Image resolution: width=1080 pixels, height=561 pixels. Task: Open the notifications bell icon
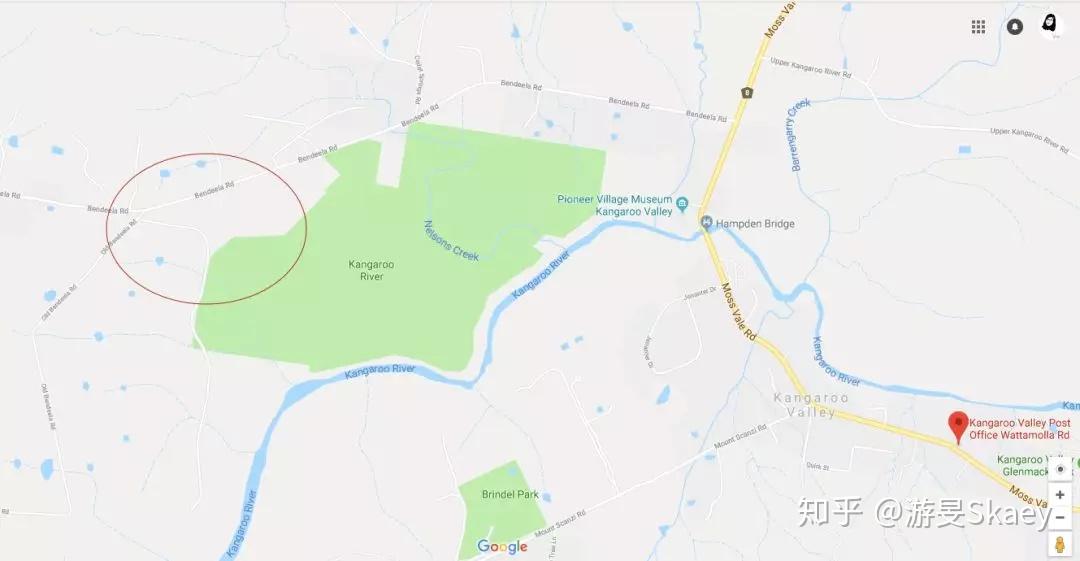tap(1015, 27)
